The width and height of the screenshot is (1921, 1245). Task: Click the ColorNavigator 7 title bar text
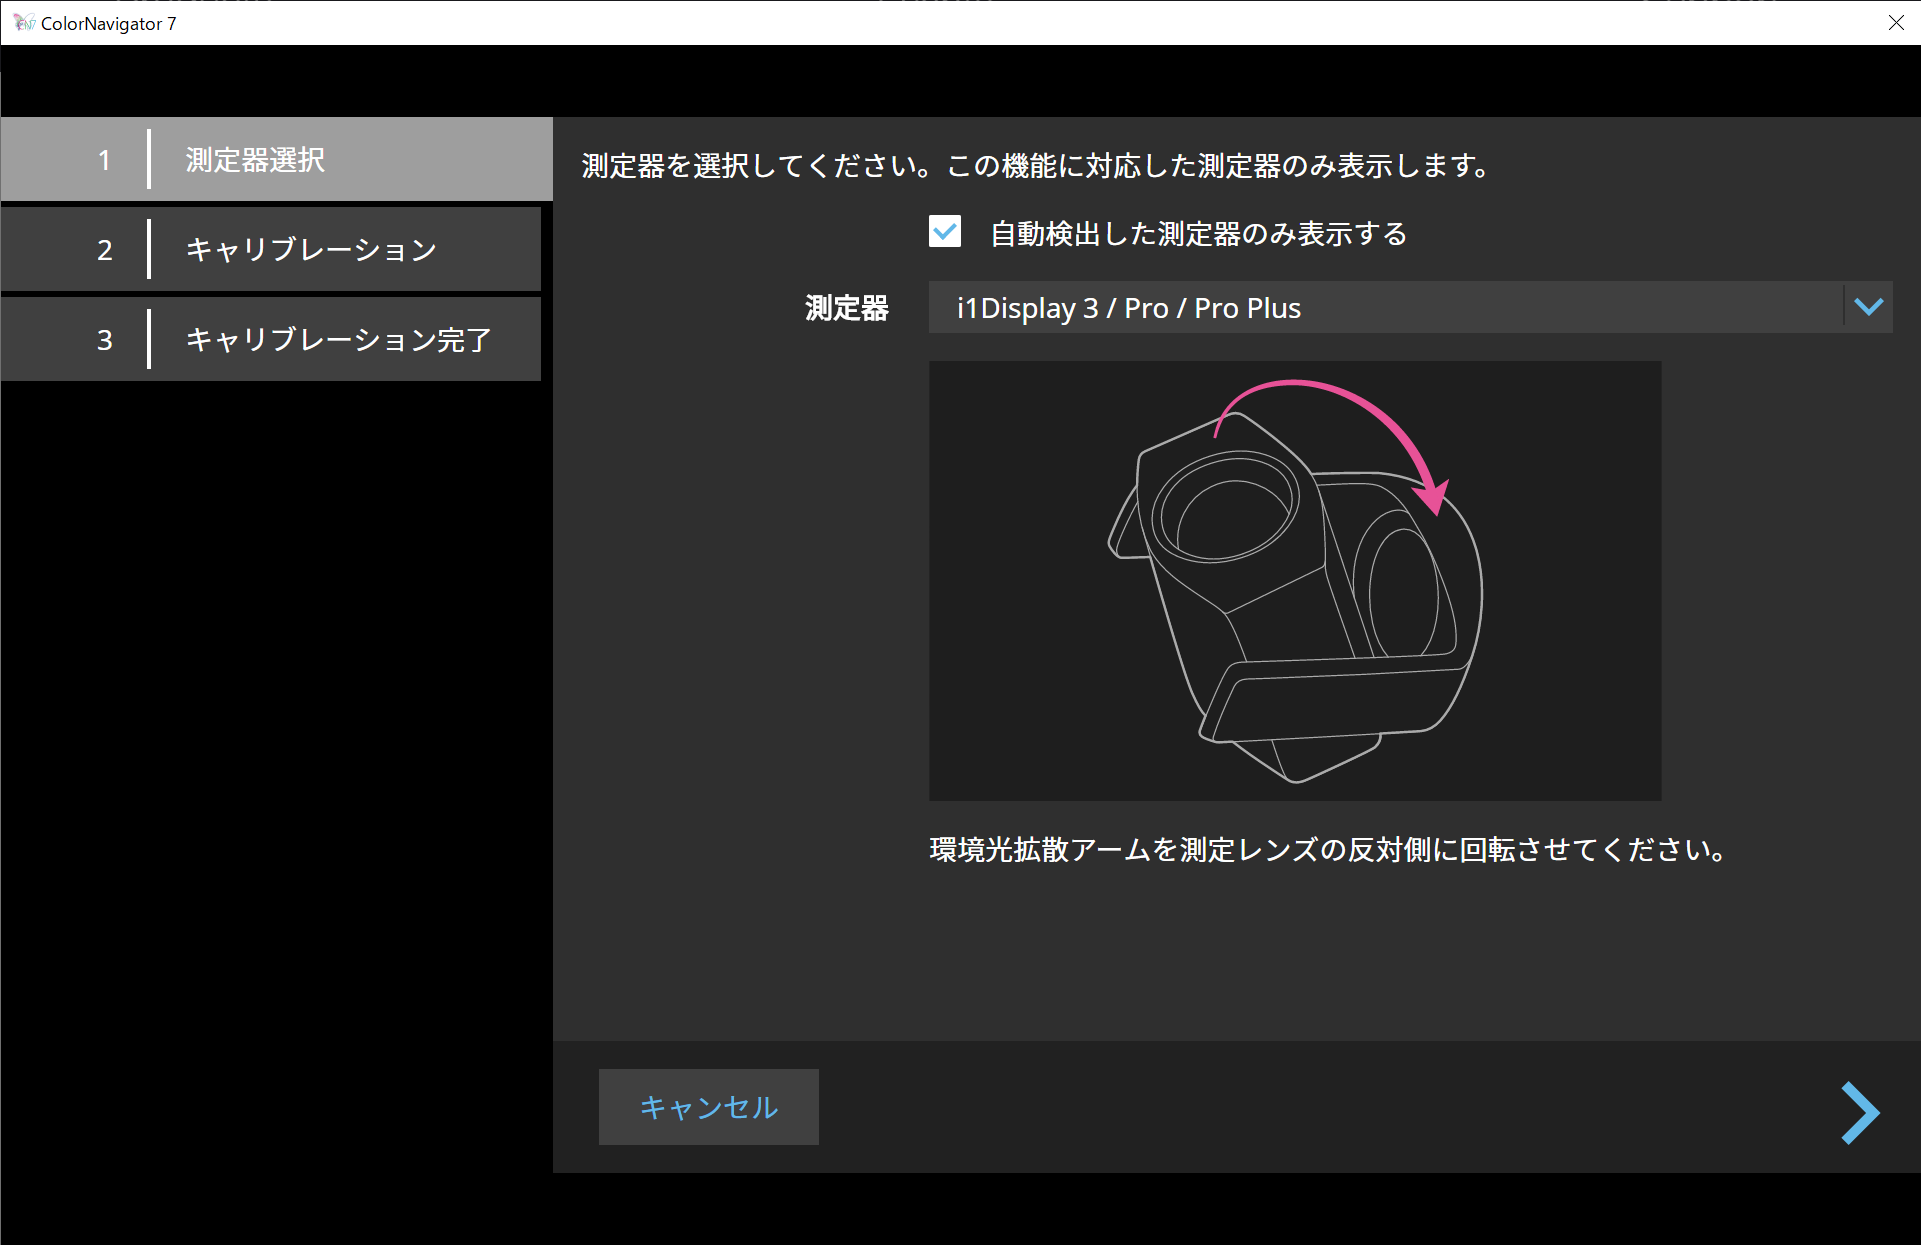(108, 24)
